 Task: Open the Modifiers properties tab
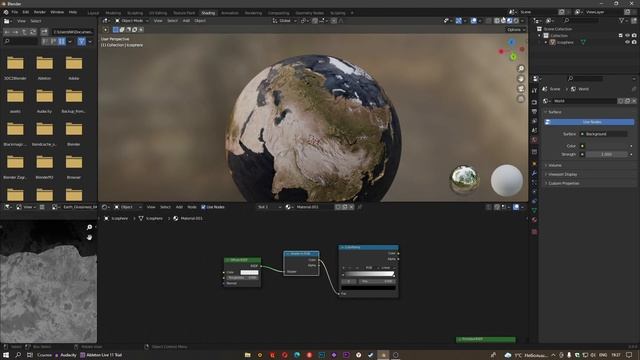tap(534, 173)
